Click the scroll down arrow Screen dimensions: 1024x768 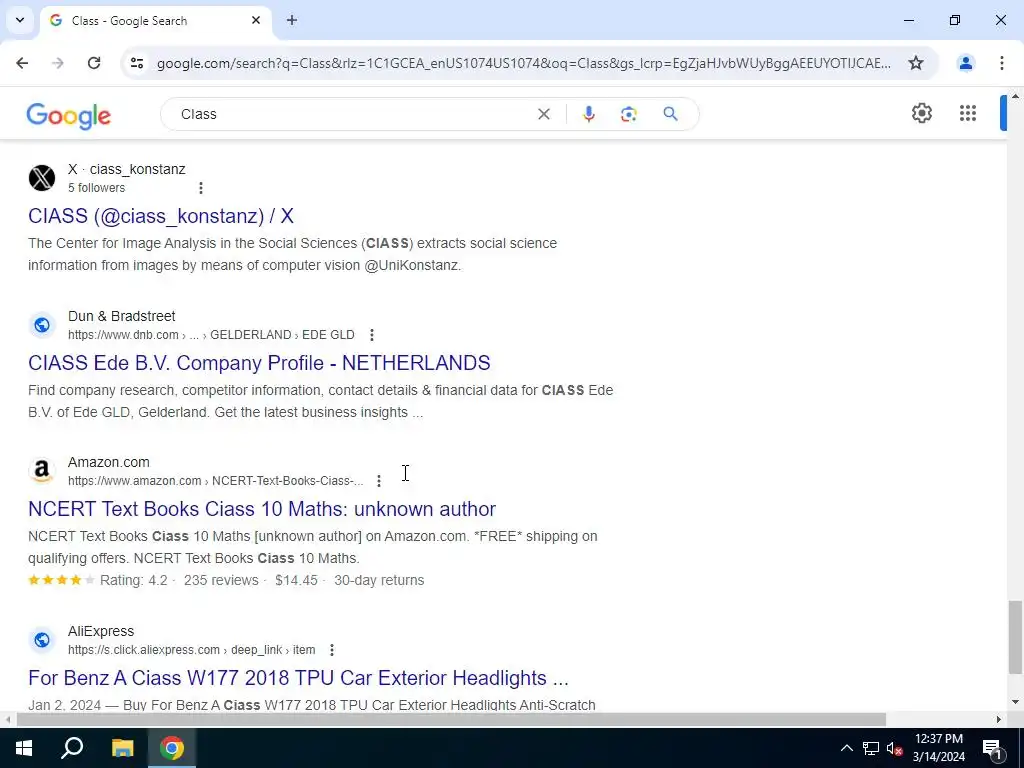click(x=1015, y=703)
